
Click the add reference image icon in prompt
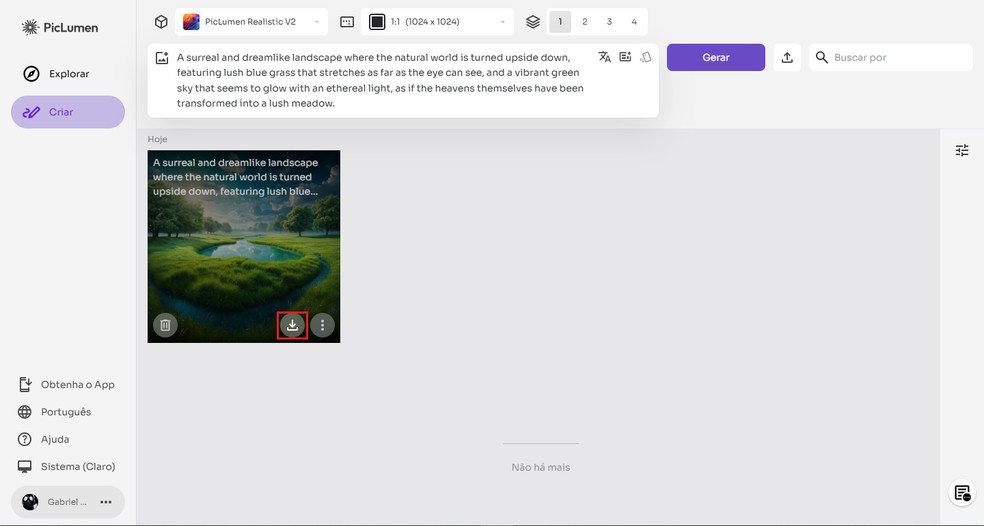click(x=162, y=58)
